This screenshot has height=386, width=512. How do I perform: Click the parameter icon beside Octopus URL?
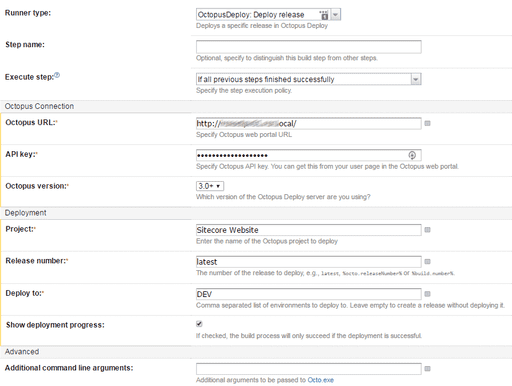tap(427, 123)
